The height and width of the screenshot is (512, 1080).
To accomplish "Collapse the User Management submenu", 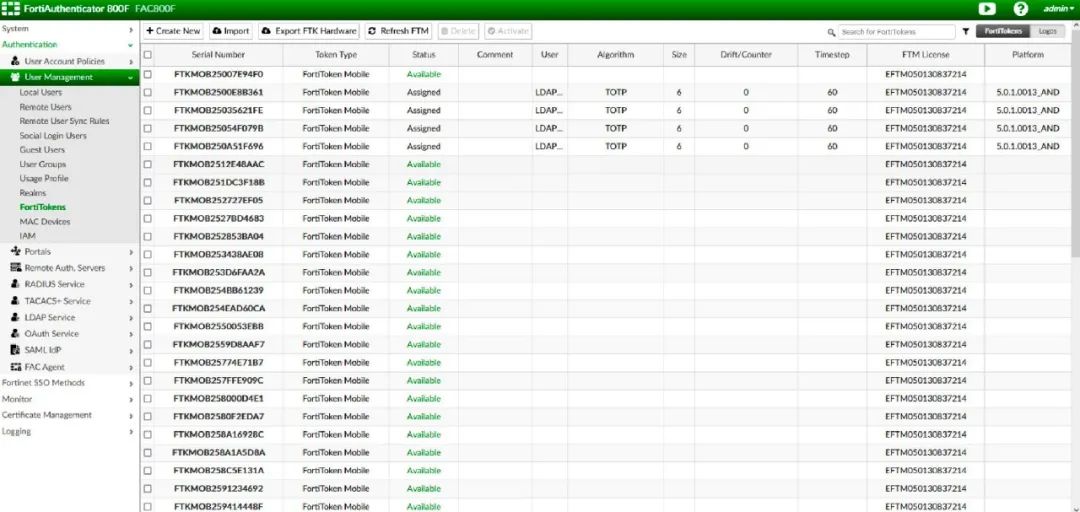I will point(69,77).
